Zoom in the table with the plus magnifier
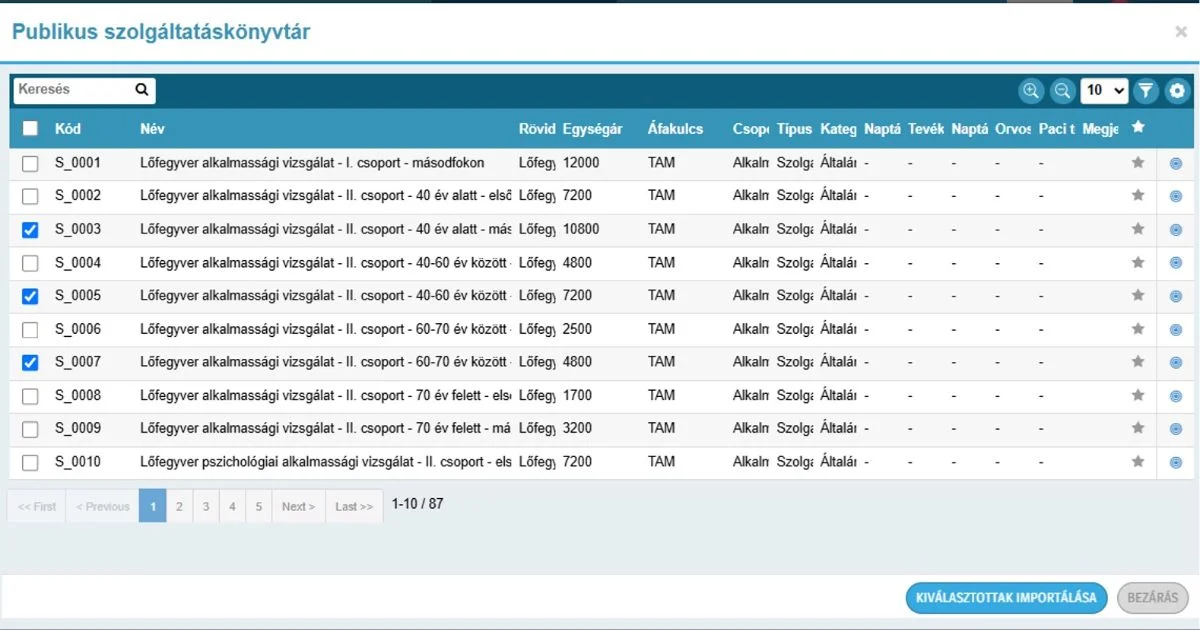The height and width of the screenshot is (630, 1200). pos(1031,91)
